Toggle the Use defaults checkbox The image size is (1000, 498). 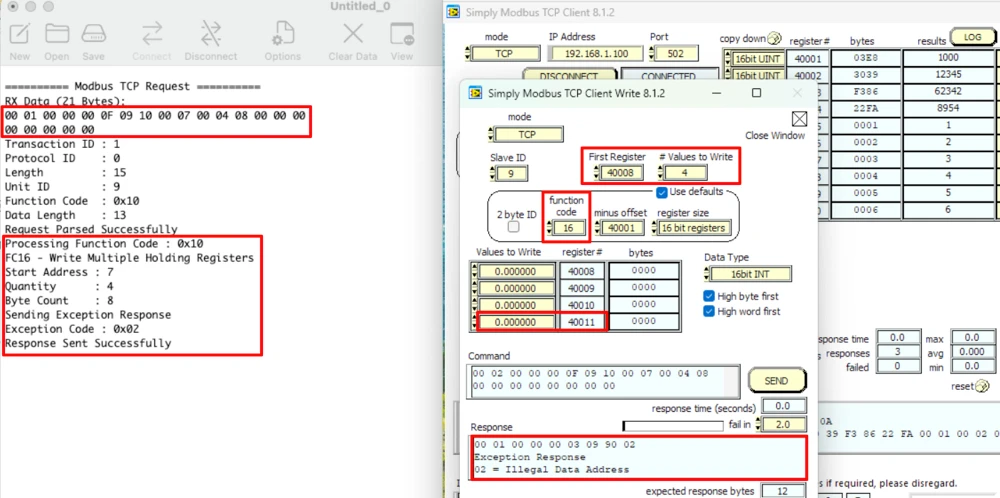click(661, 192)
